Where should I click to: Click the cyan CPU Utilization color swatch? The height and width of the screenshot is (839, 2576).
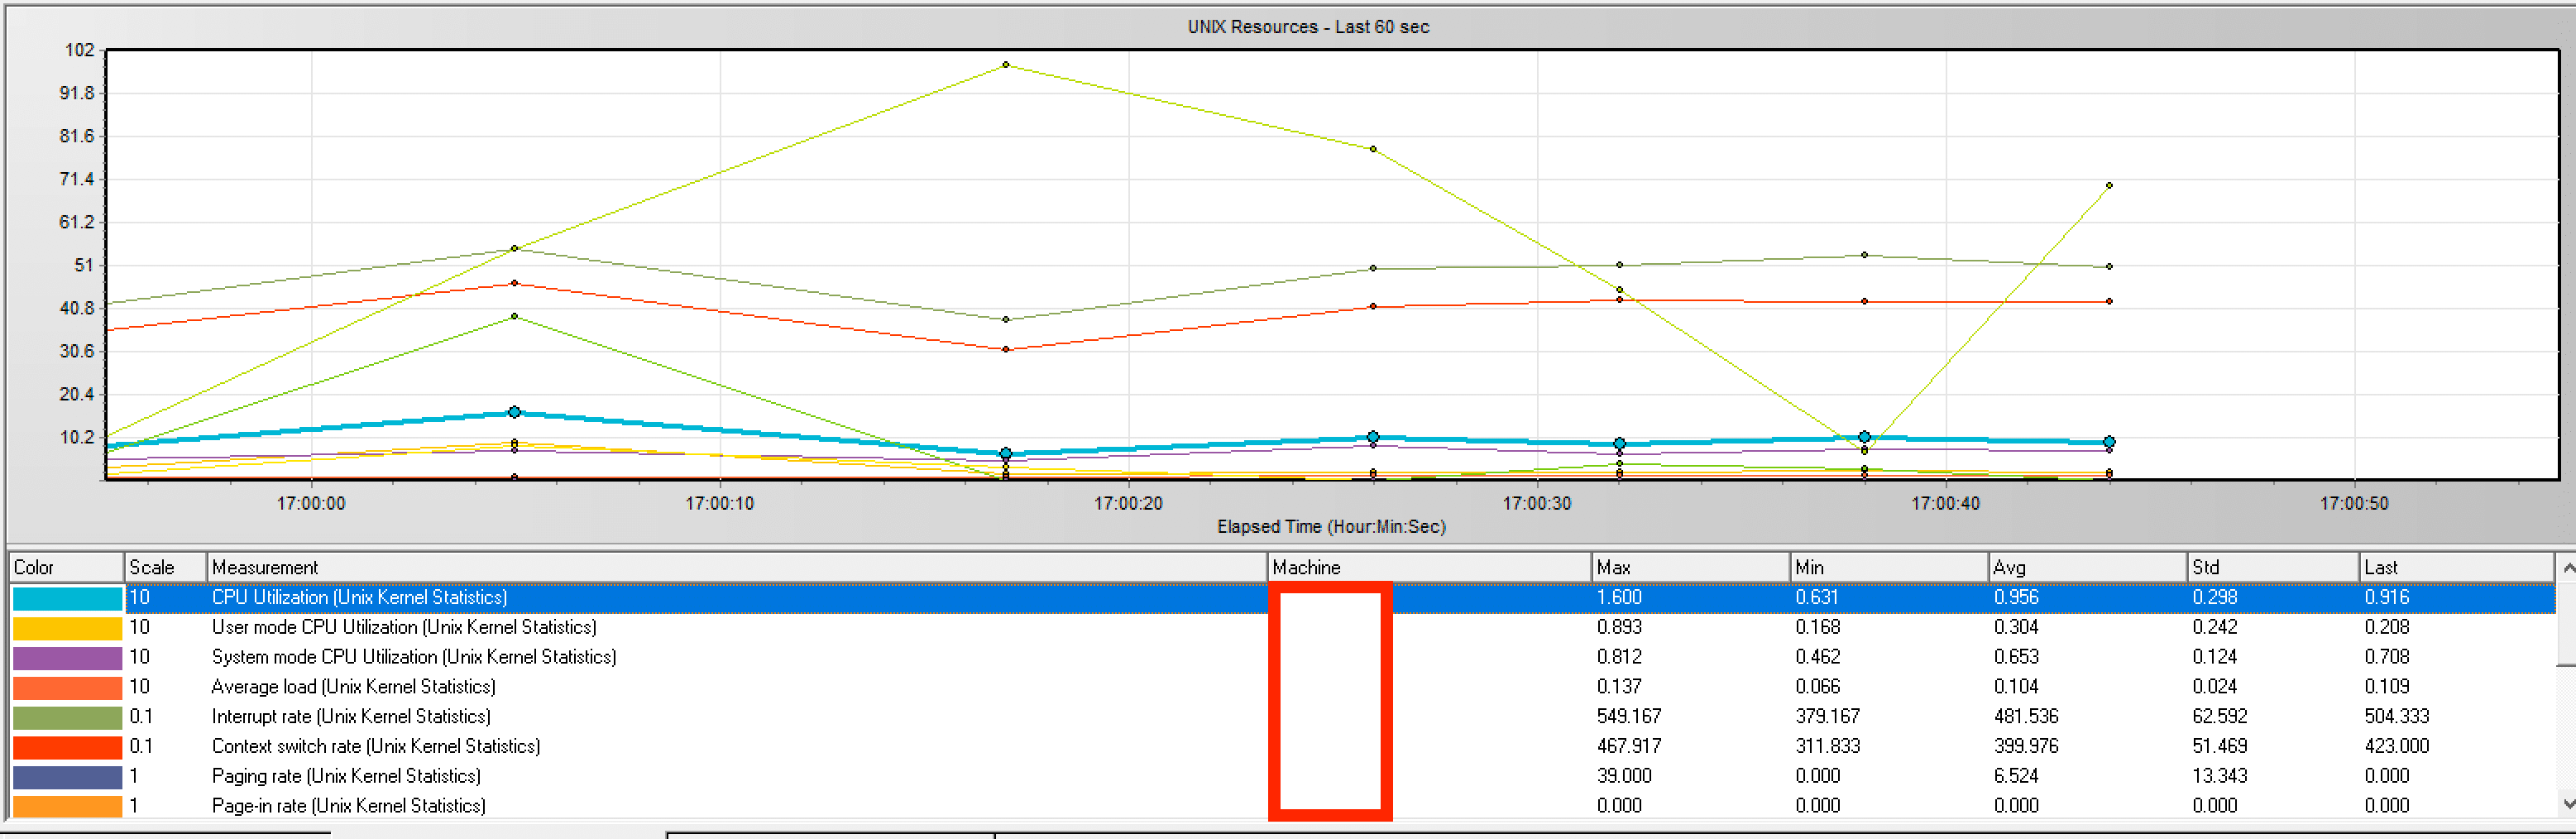click(67, 598)
